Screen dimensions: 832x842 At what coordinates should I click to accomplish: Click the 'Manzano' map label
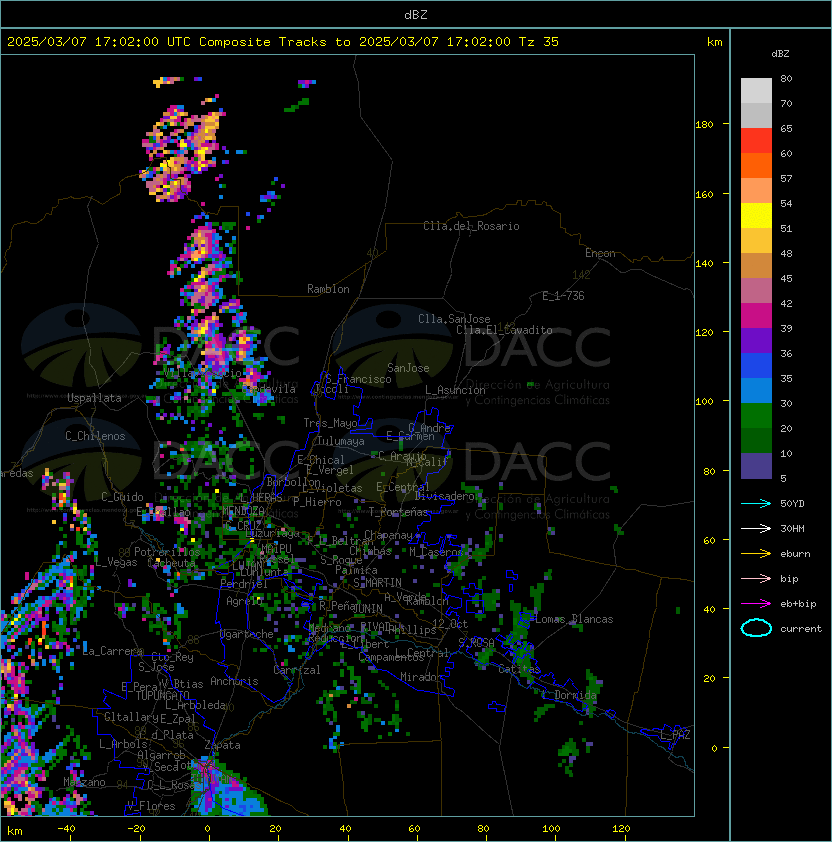click(x=84, y=782)
